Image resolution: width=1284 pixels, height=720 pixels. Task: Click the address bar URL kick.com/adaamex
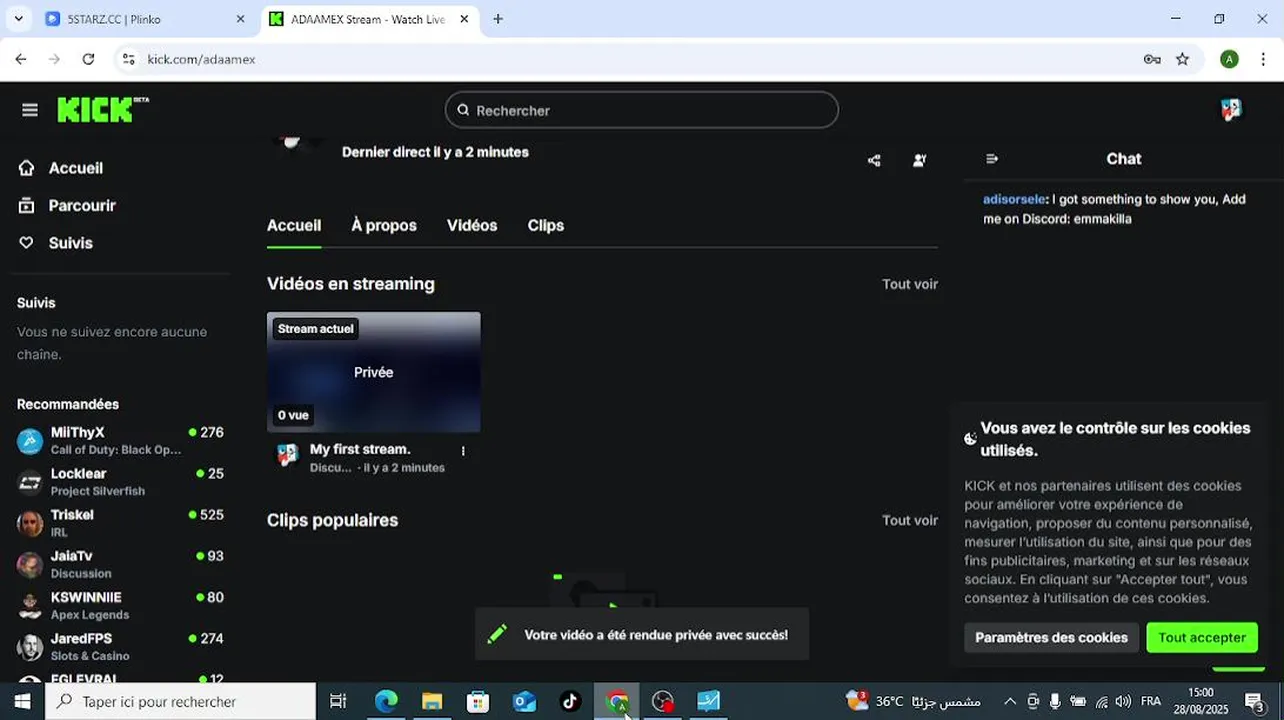(201, 59)
